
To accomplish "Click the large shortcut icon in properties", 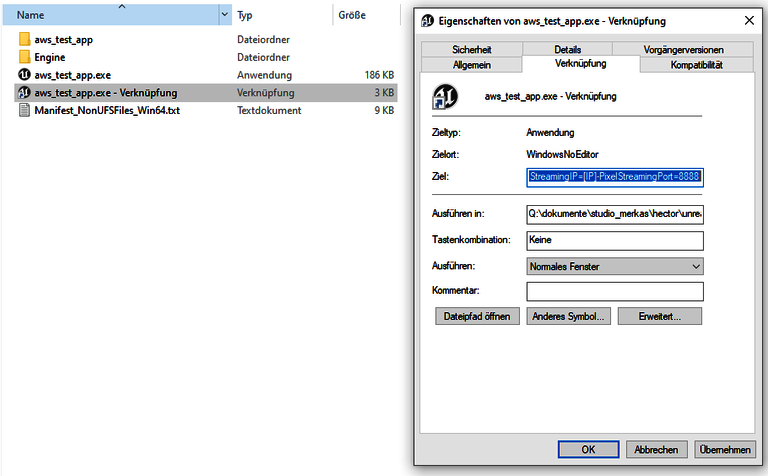I will coord(444,97).
